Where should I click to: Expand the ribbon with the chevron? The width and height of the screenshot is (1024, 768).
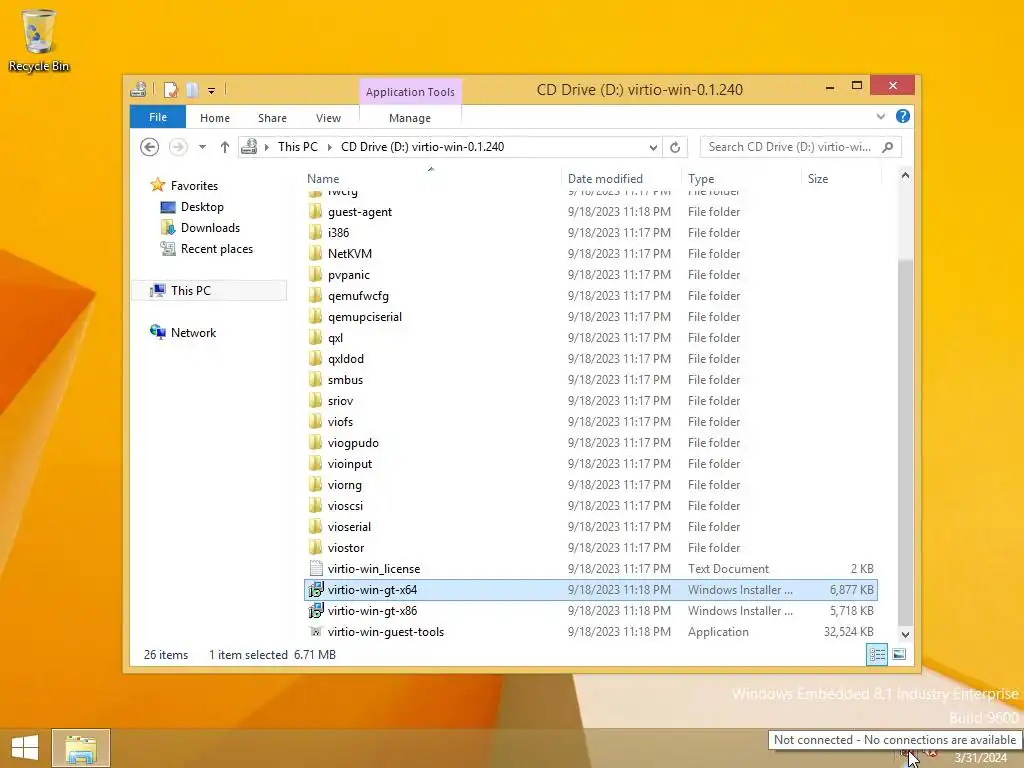[x=881, y=116]
